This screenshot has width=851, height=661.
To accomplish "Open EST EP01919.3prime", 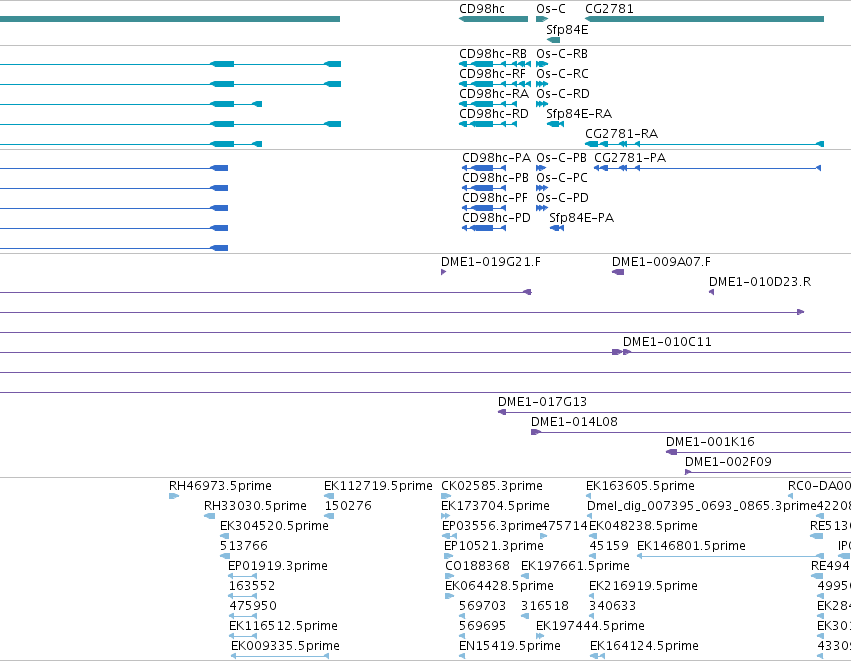I will click(x=278, y=566).
